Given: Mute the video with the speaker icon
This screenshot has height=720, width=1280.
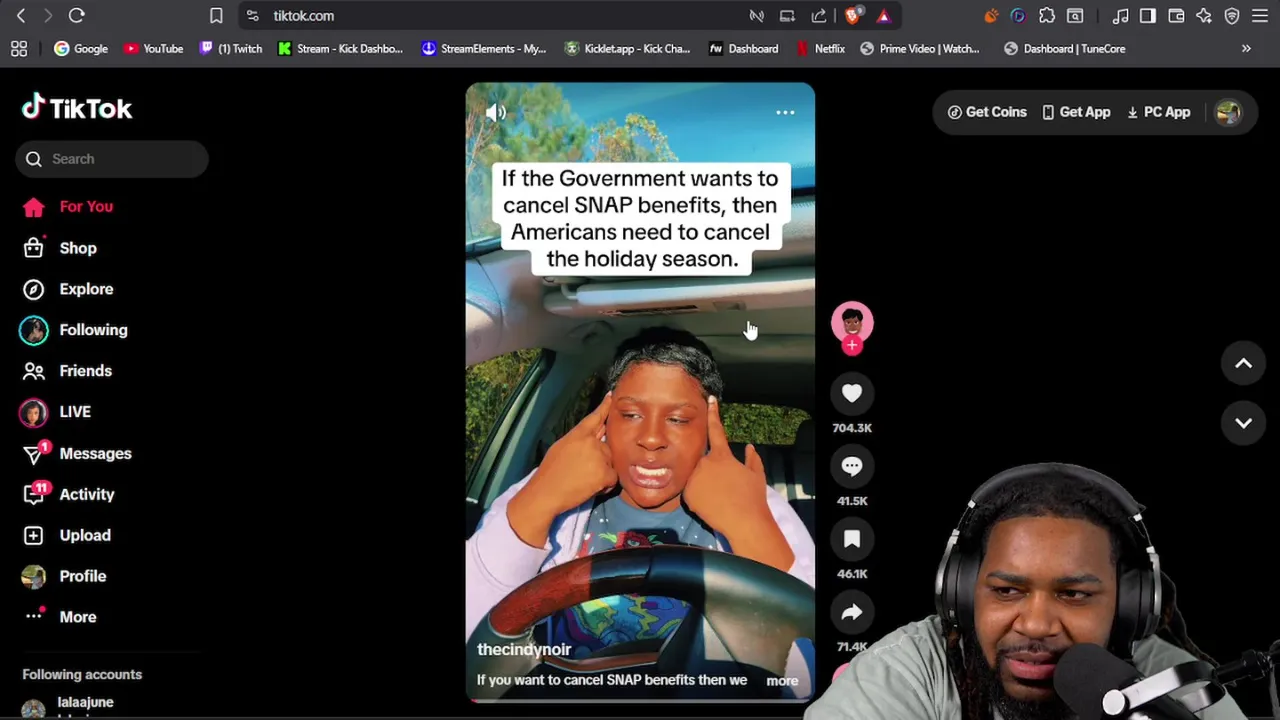Looking at the screenshot, I should click(x=496, y=112).
